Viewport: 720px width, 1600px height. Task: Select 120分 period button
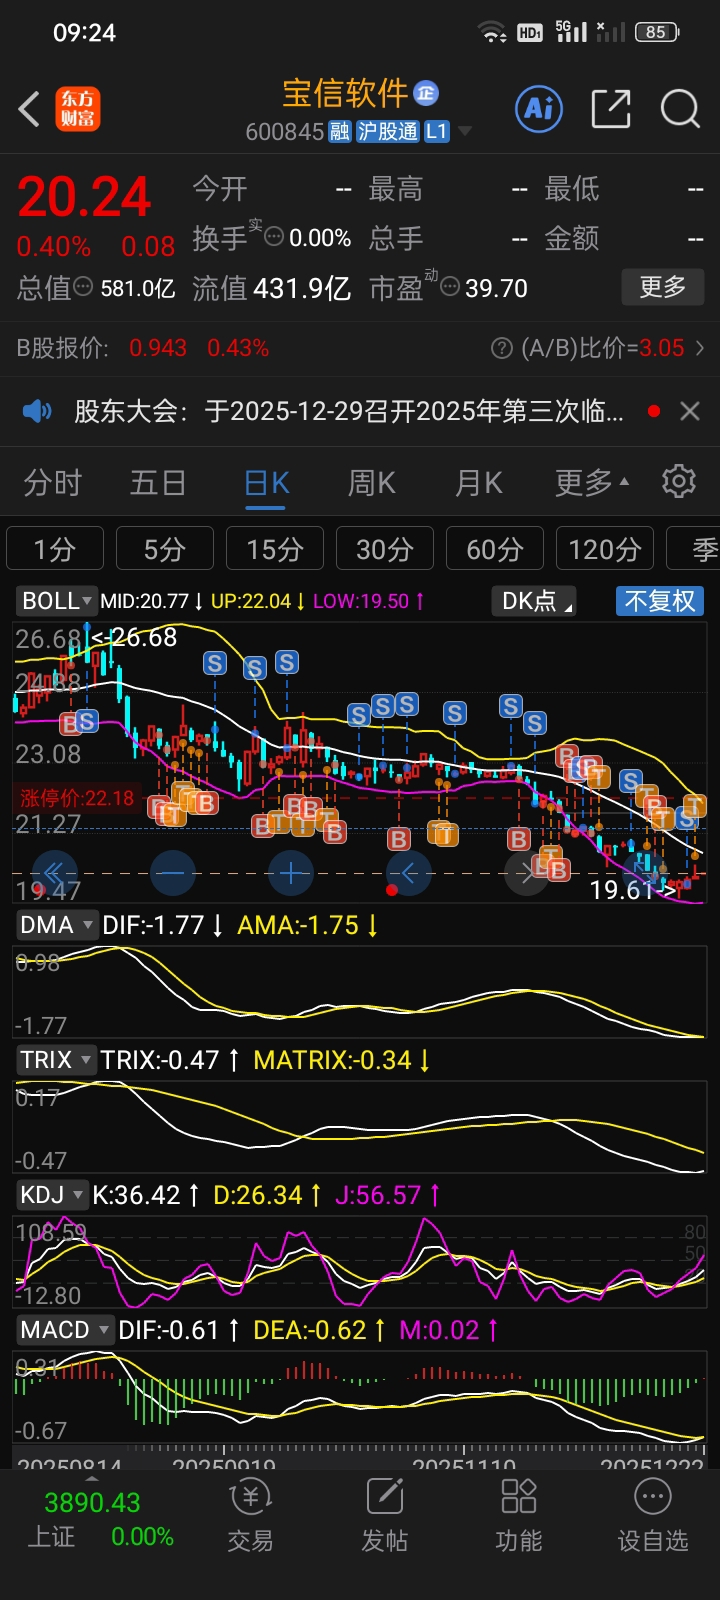(x=605, y=549)
